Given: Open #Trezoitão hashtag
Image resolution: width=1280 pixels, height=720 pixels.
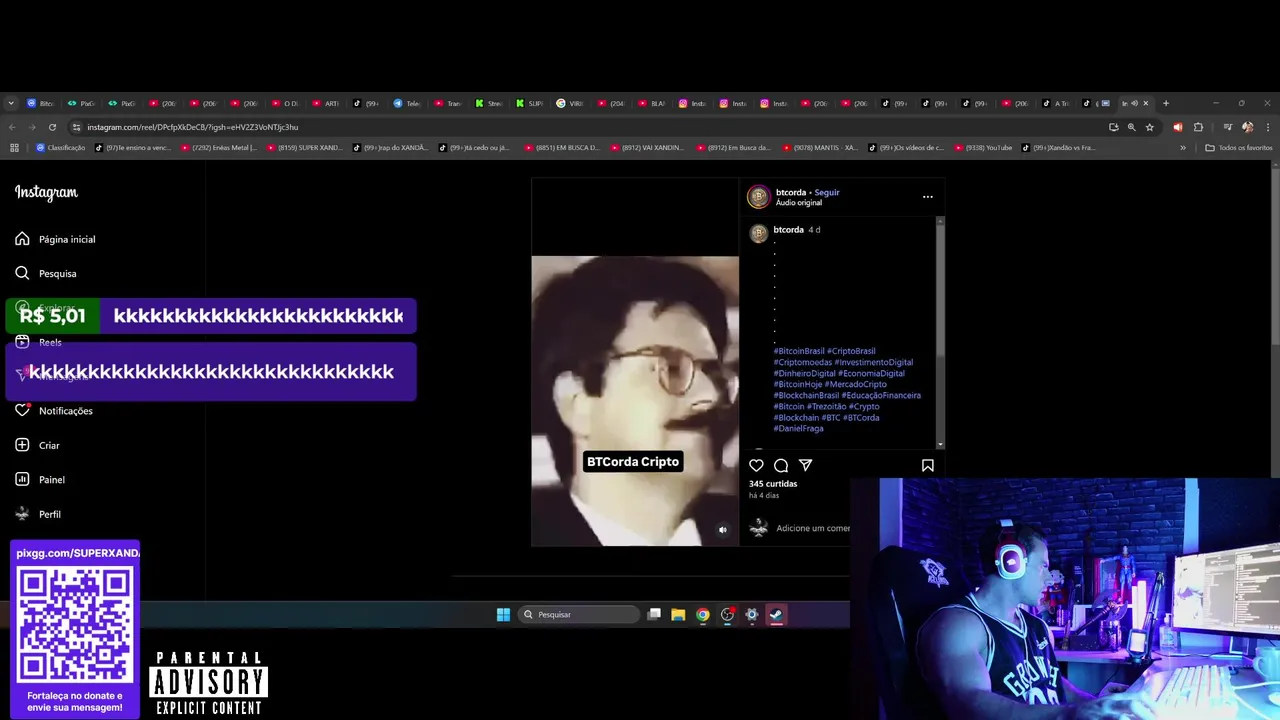Looking at the screenshot, I should coord(827,406).
